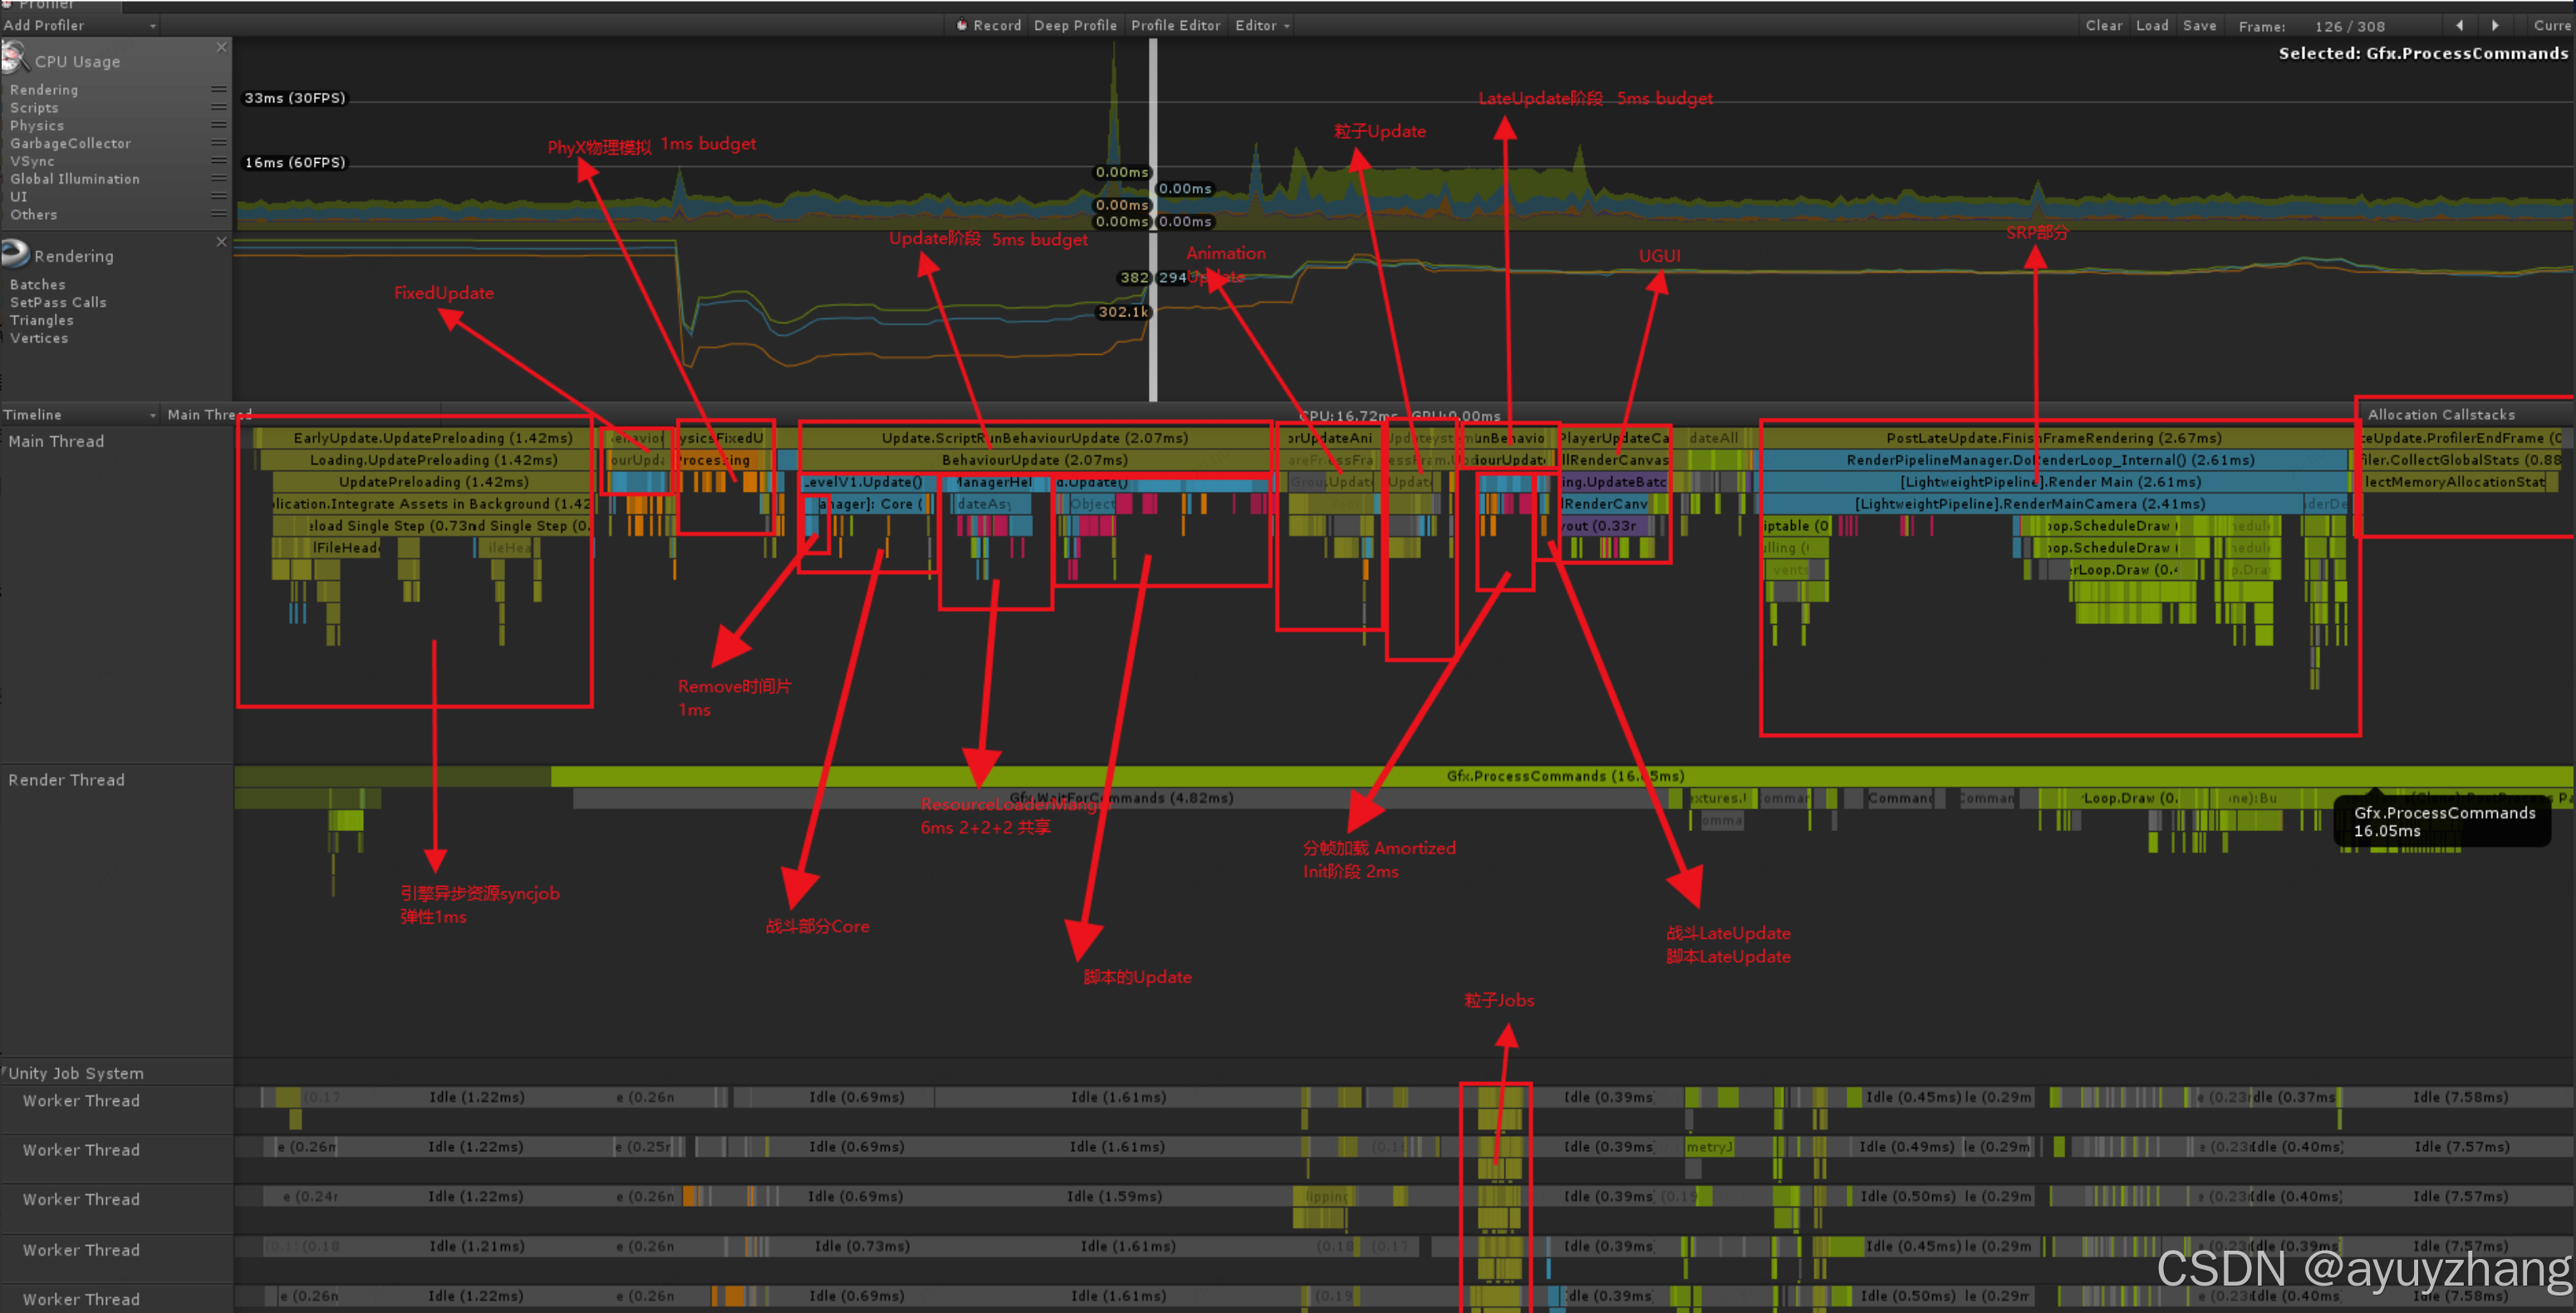Open the Editor target dropdown
2576x1313 pixels.
[x=1262, y=26]
